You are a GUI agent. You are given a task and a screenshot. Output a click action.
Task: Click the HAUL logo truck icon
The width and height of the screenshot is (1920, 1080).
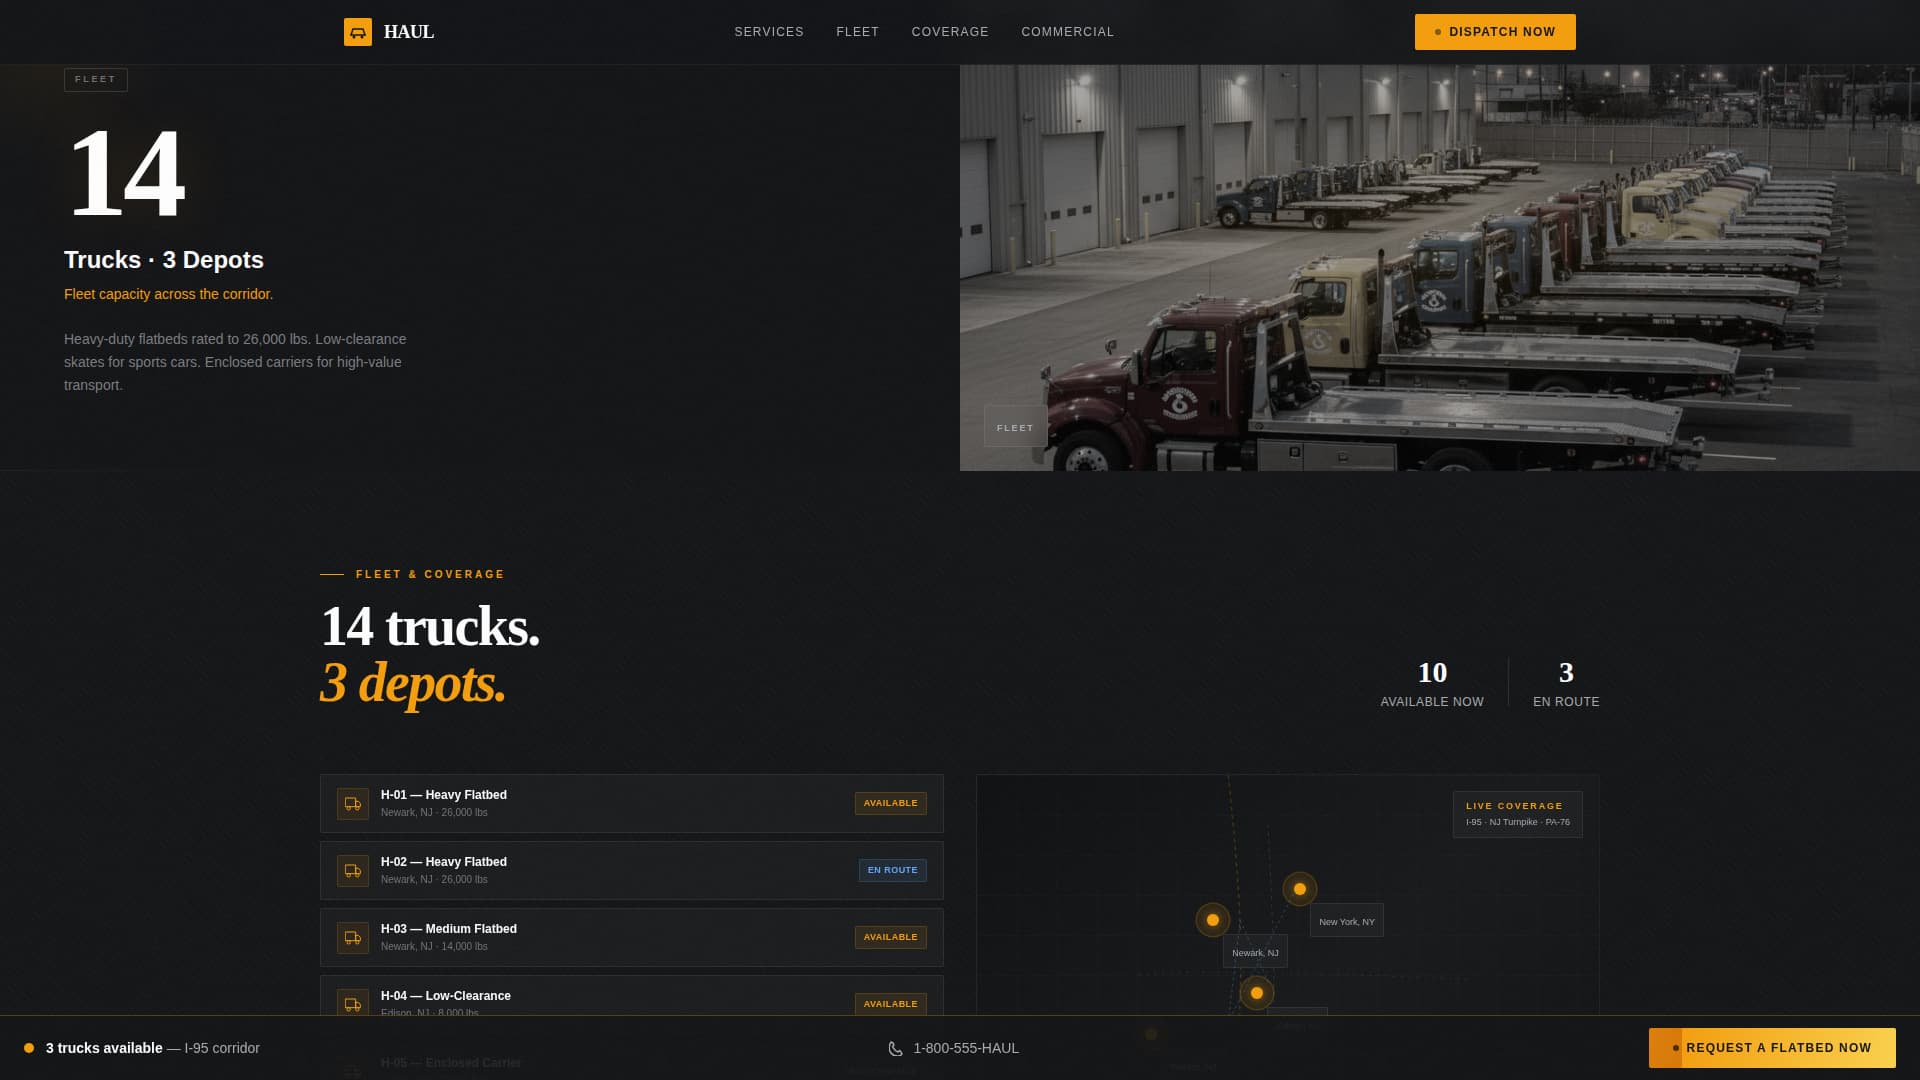[x=358, y=32]
